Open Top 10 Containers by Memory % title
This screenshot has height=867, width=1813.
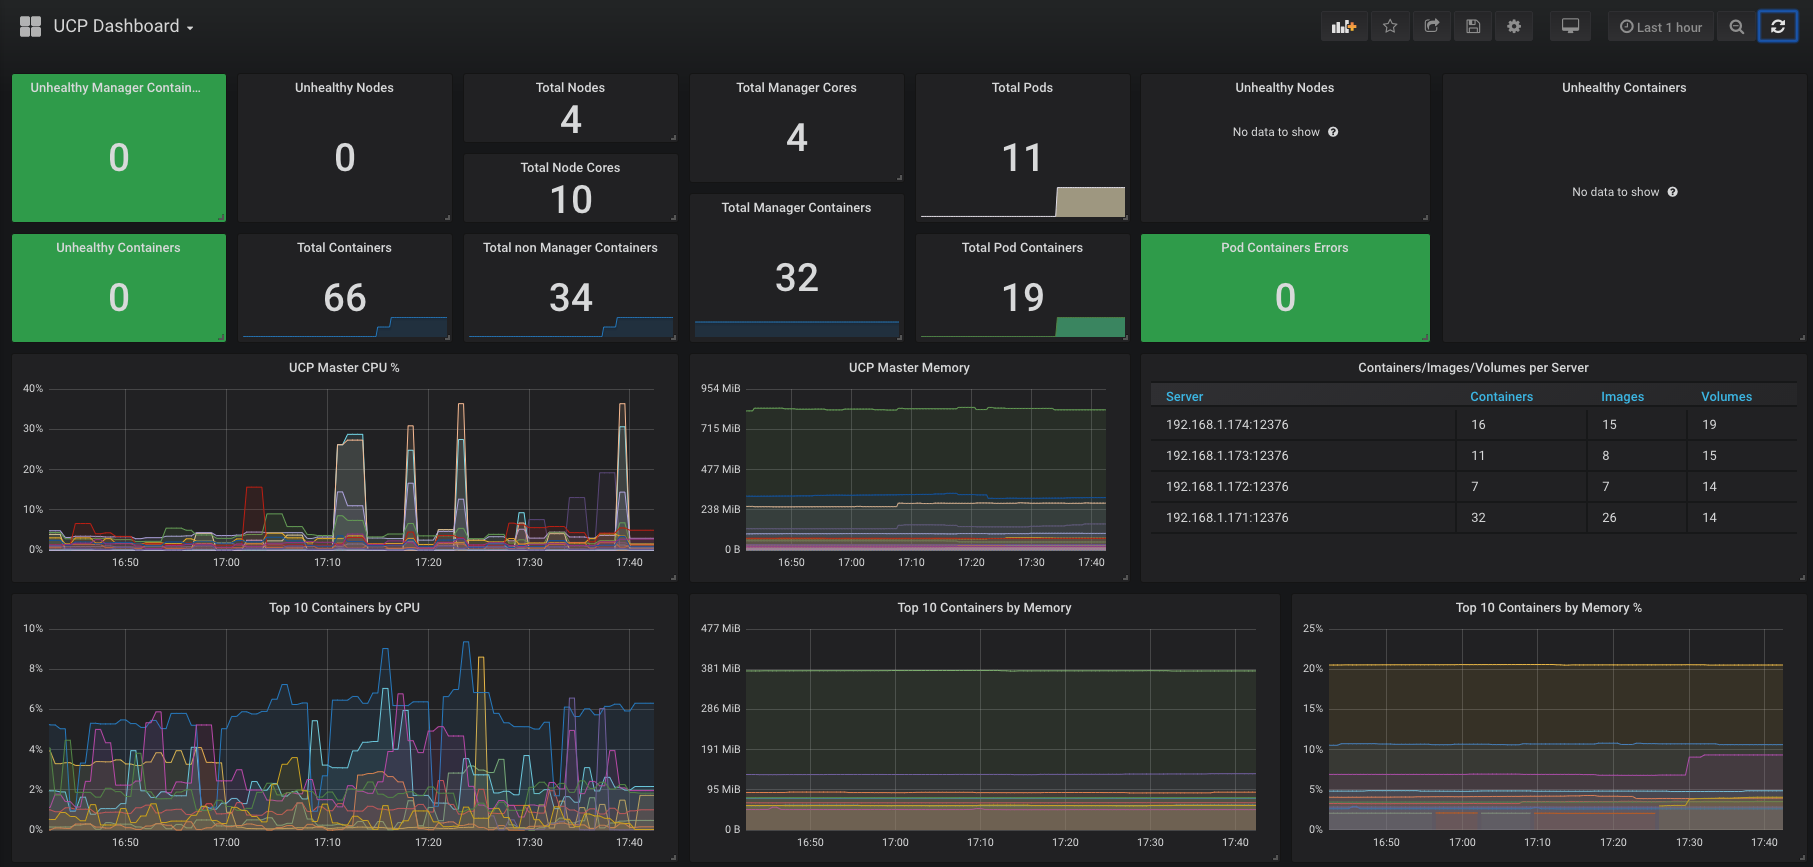1548,608
